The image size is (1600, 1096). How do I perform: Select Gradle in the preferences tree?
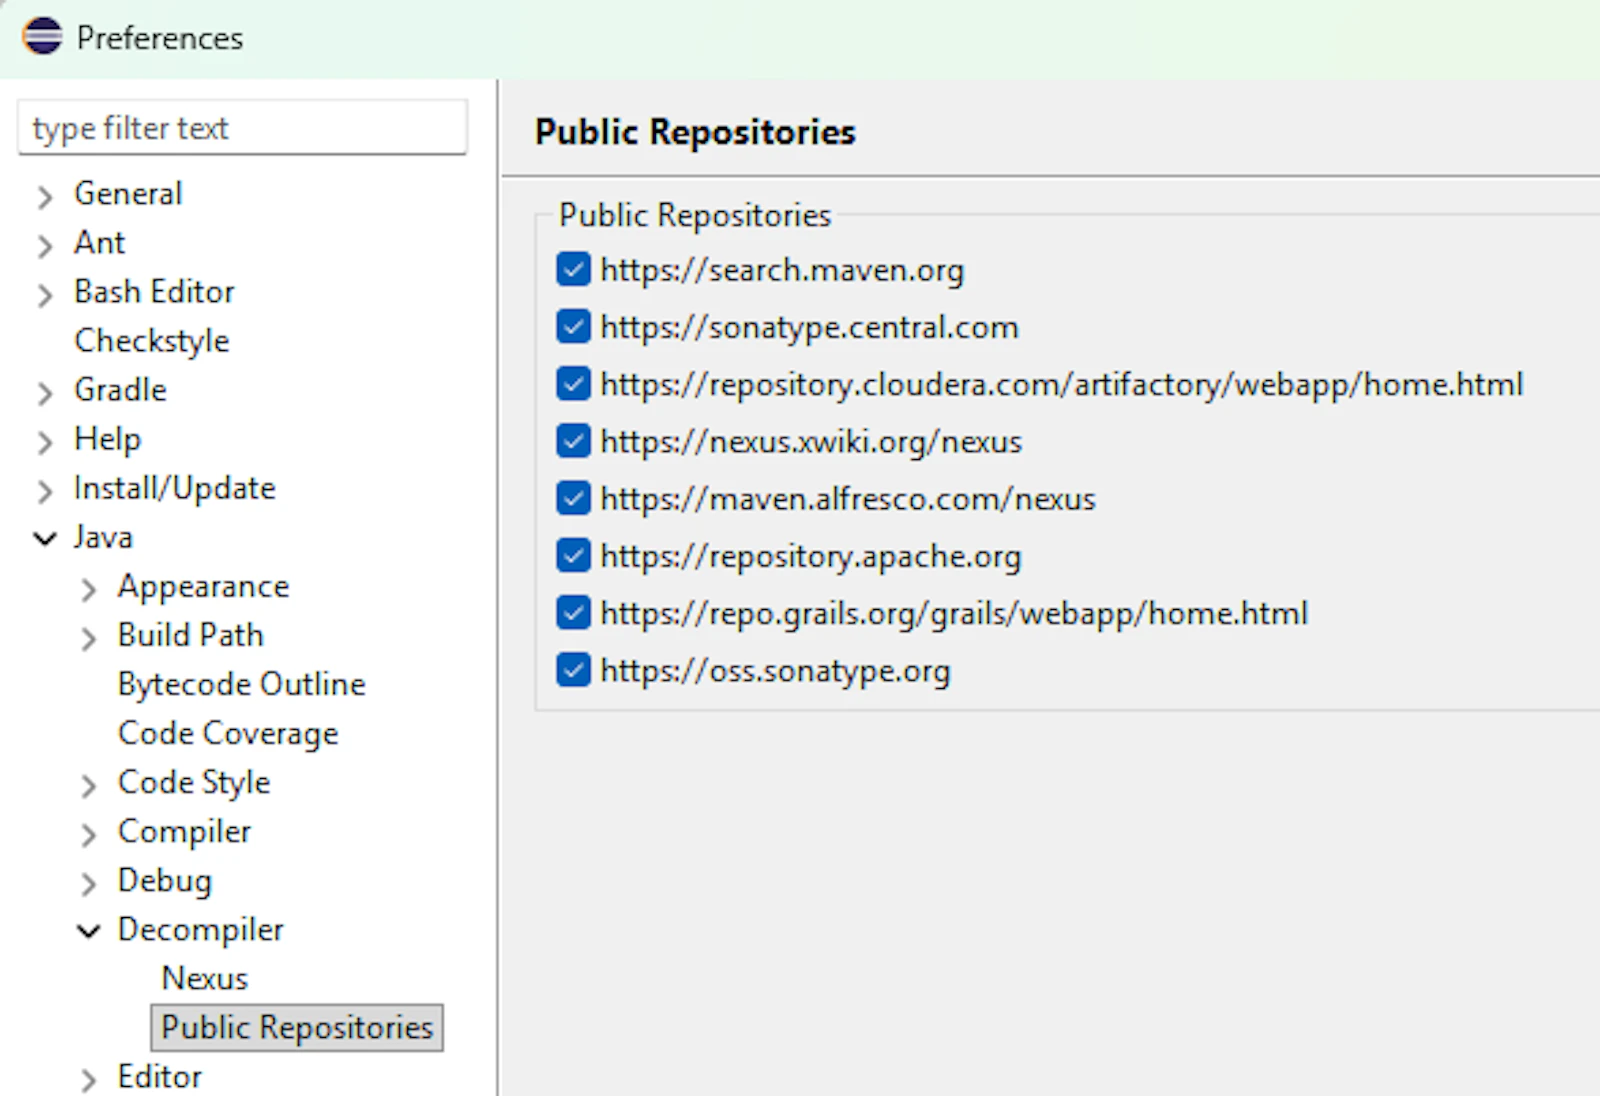coord(120,389)
